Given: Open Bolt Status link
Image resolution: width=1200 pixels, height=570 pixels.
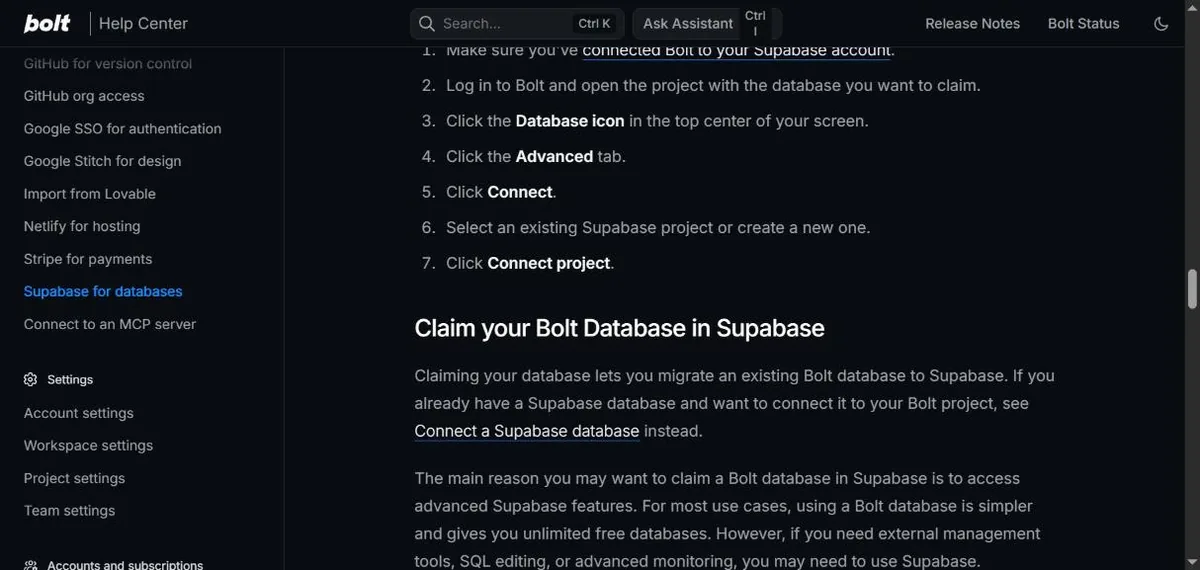Looking at the screenshot, I should point(1084,24).
